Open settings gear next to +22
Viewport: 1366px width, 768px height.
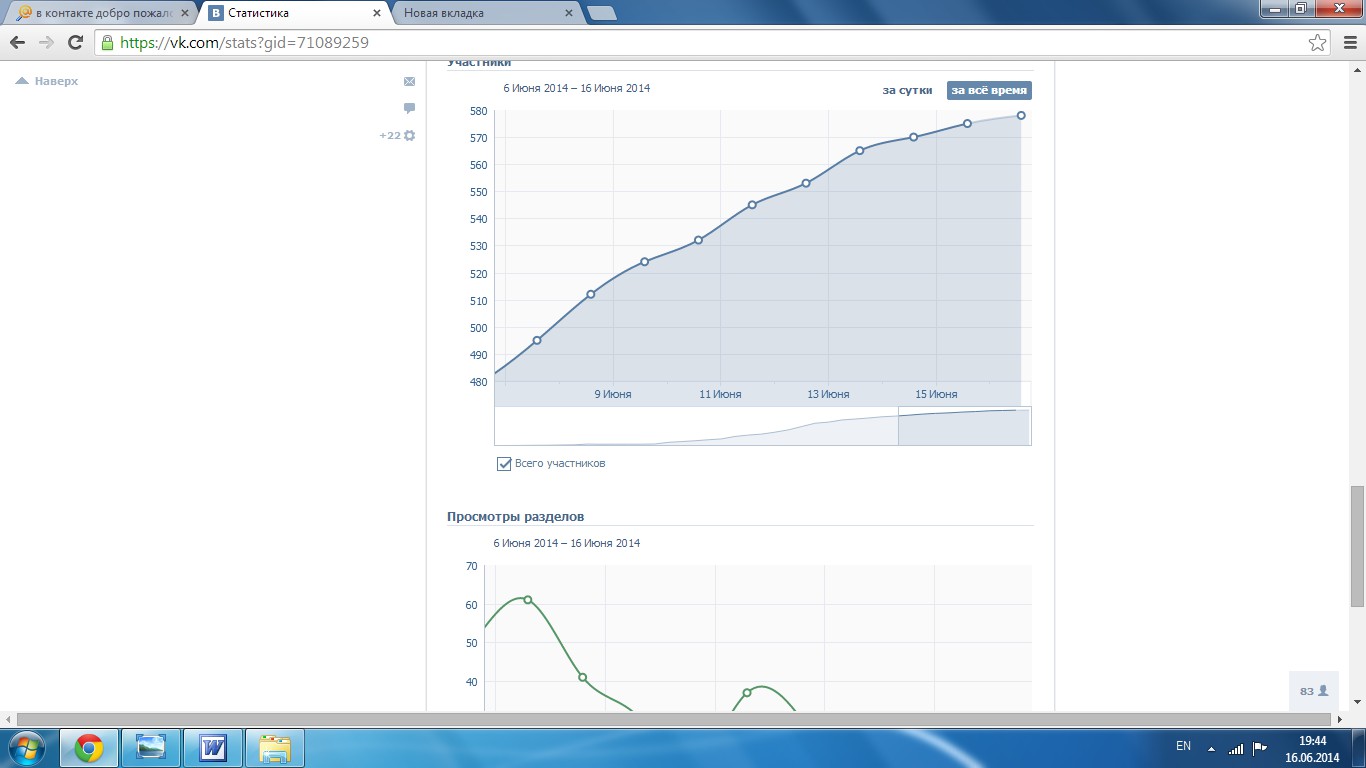tap(409, 135)
